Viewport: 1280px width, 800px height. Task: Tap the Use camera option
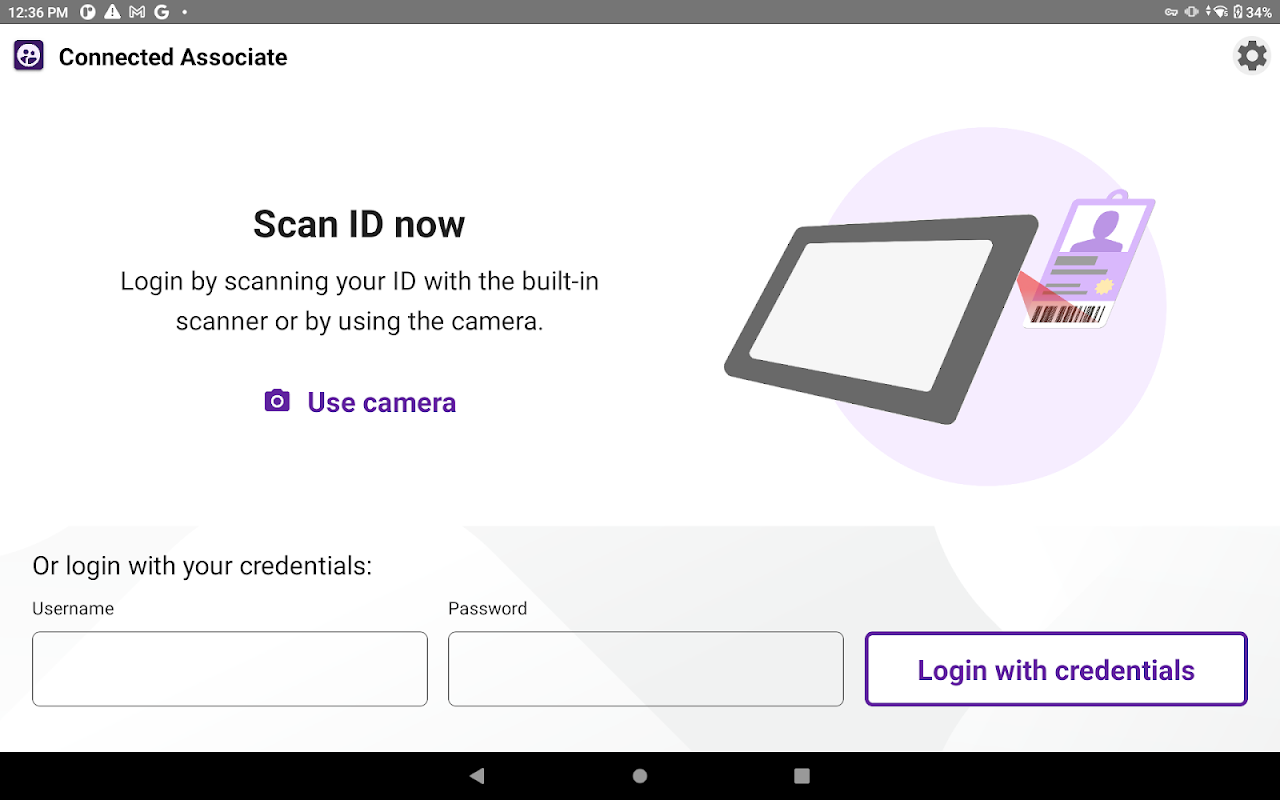point(360,402)
